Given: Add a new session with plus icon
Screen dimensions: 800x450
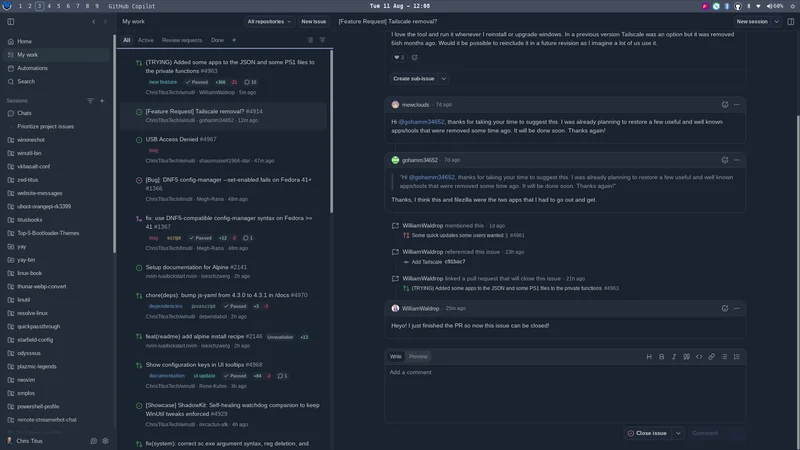Looking at the screenshot, I should tap(102, 101).
